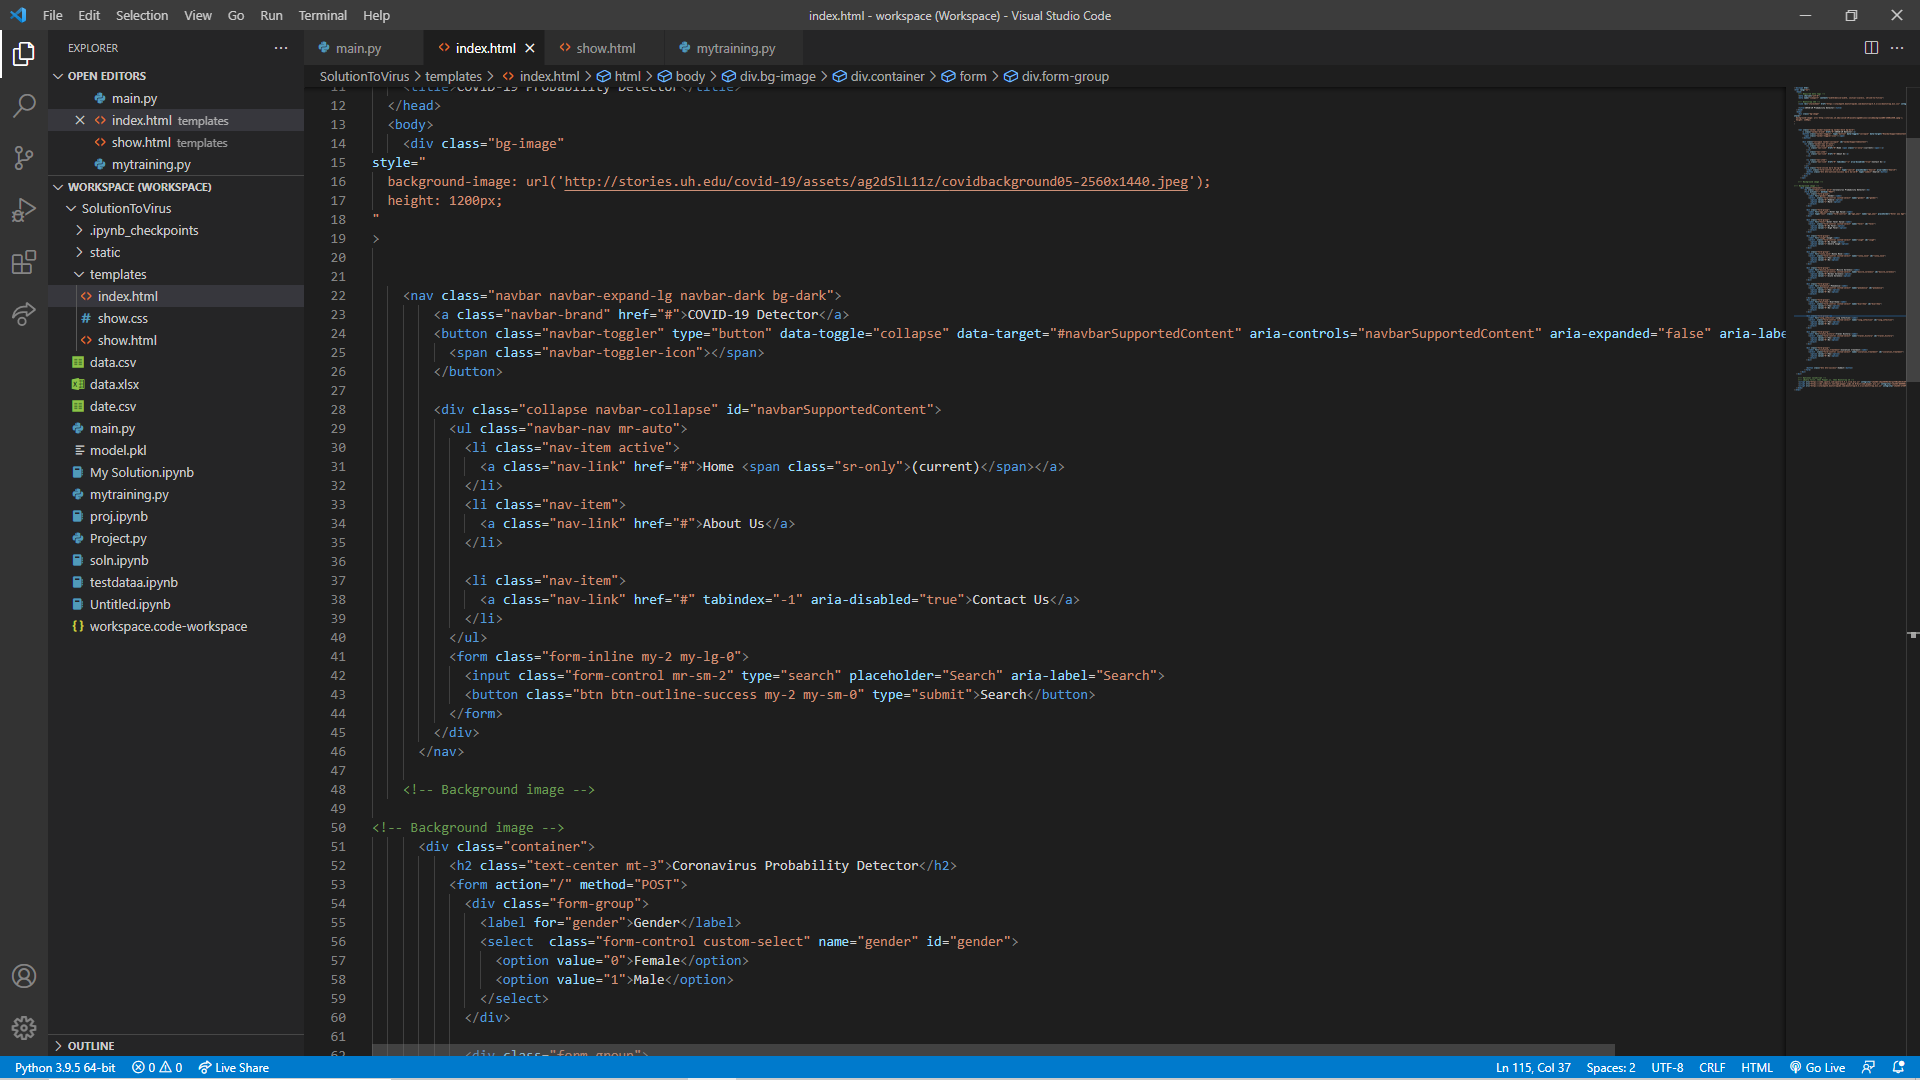Click the covidbackground image URL link
The image size is (1920, 1080).
pos(875,182)
